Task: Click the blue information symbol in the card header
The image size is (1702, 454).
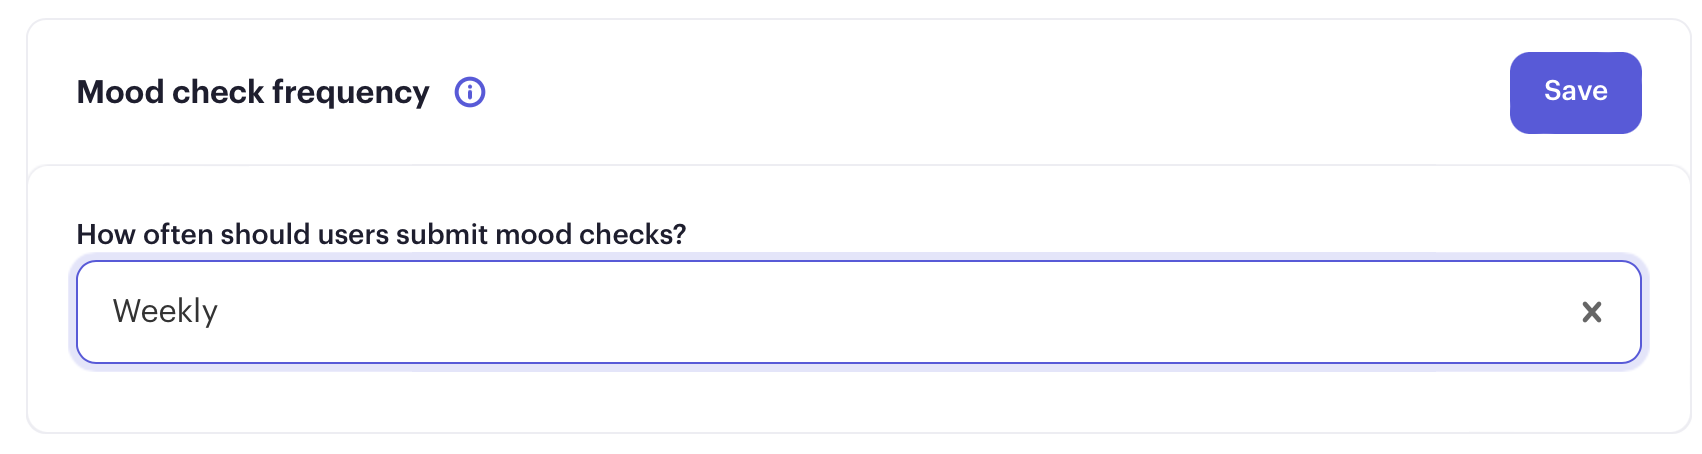Action: (470, 92)
